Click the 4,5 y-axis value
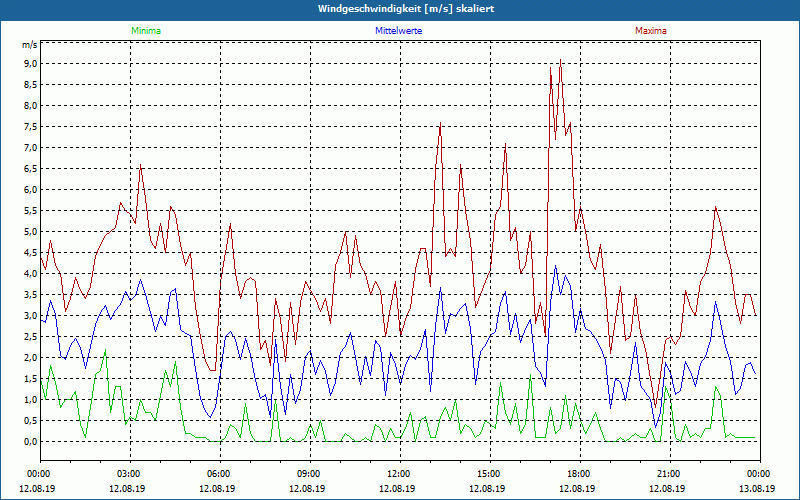800x500 pixels. pyautogui.click(x=31, y=253)
